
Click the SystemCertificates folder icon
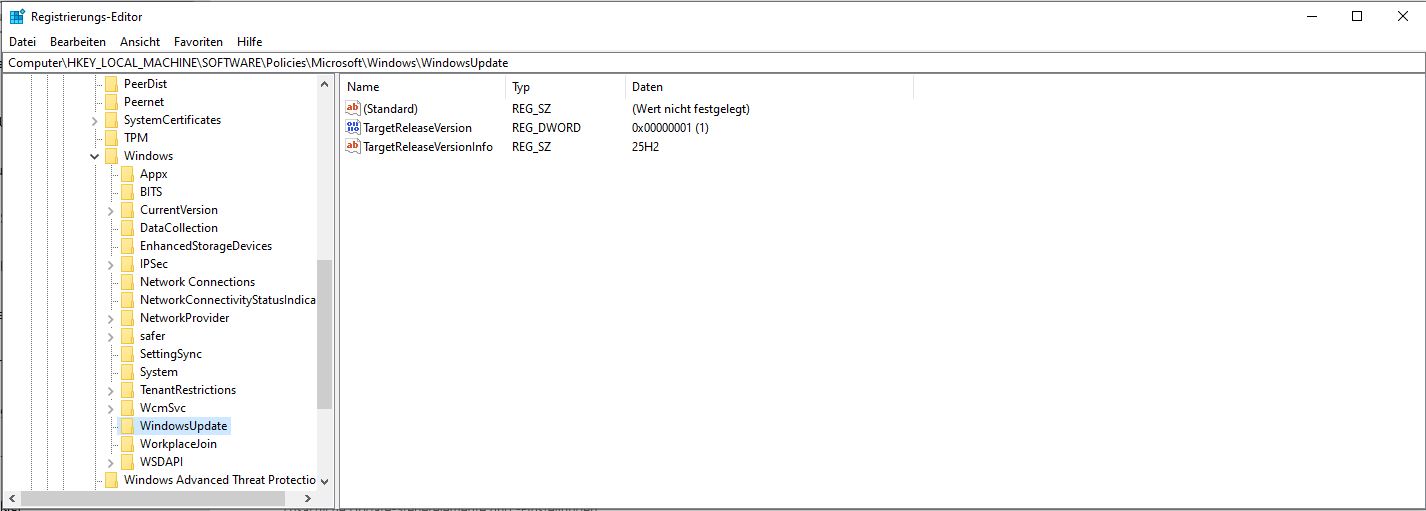pos(111,120)
